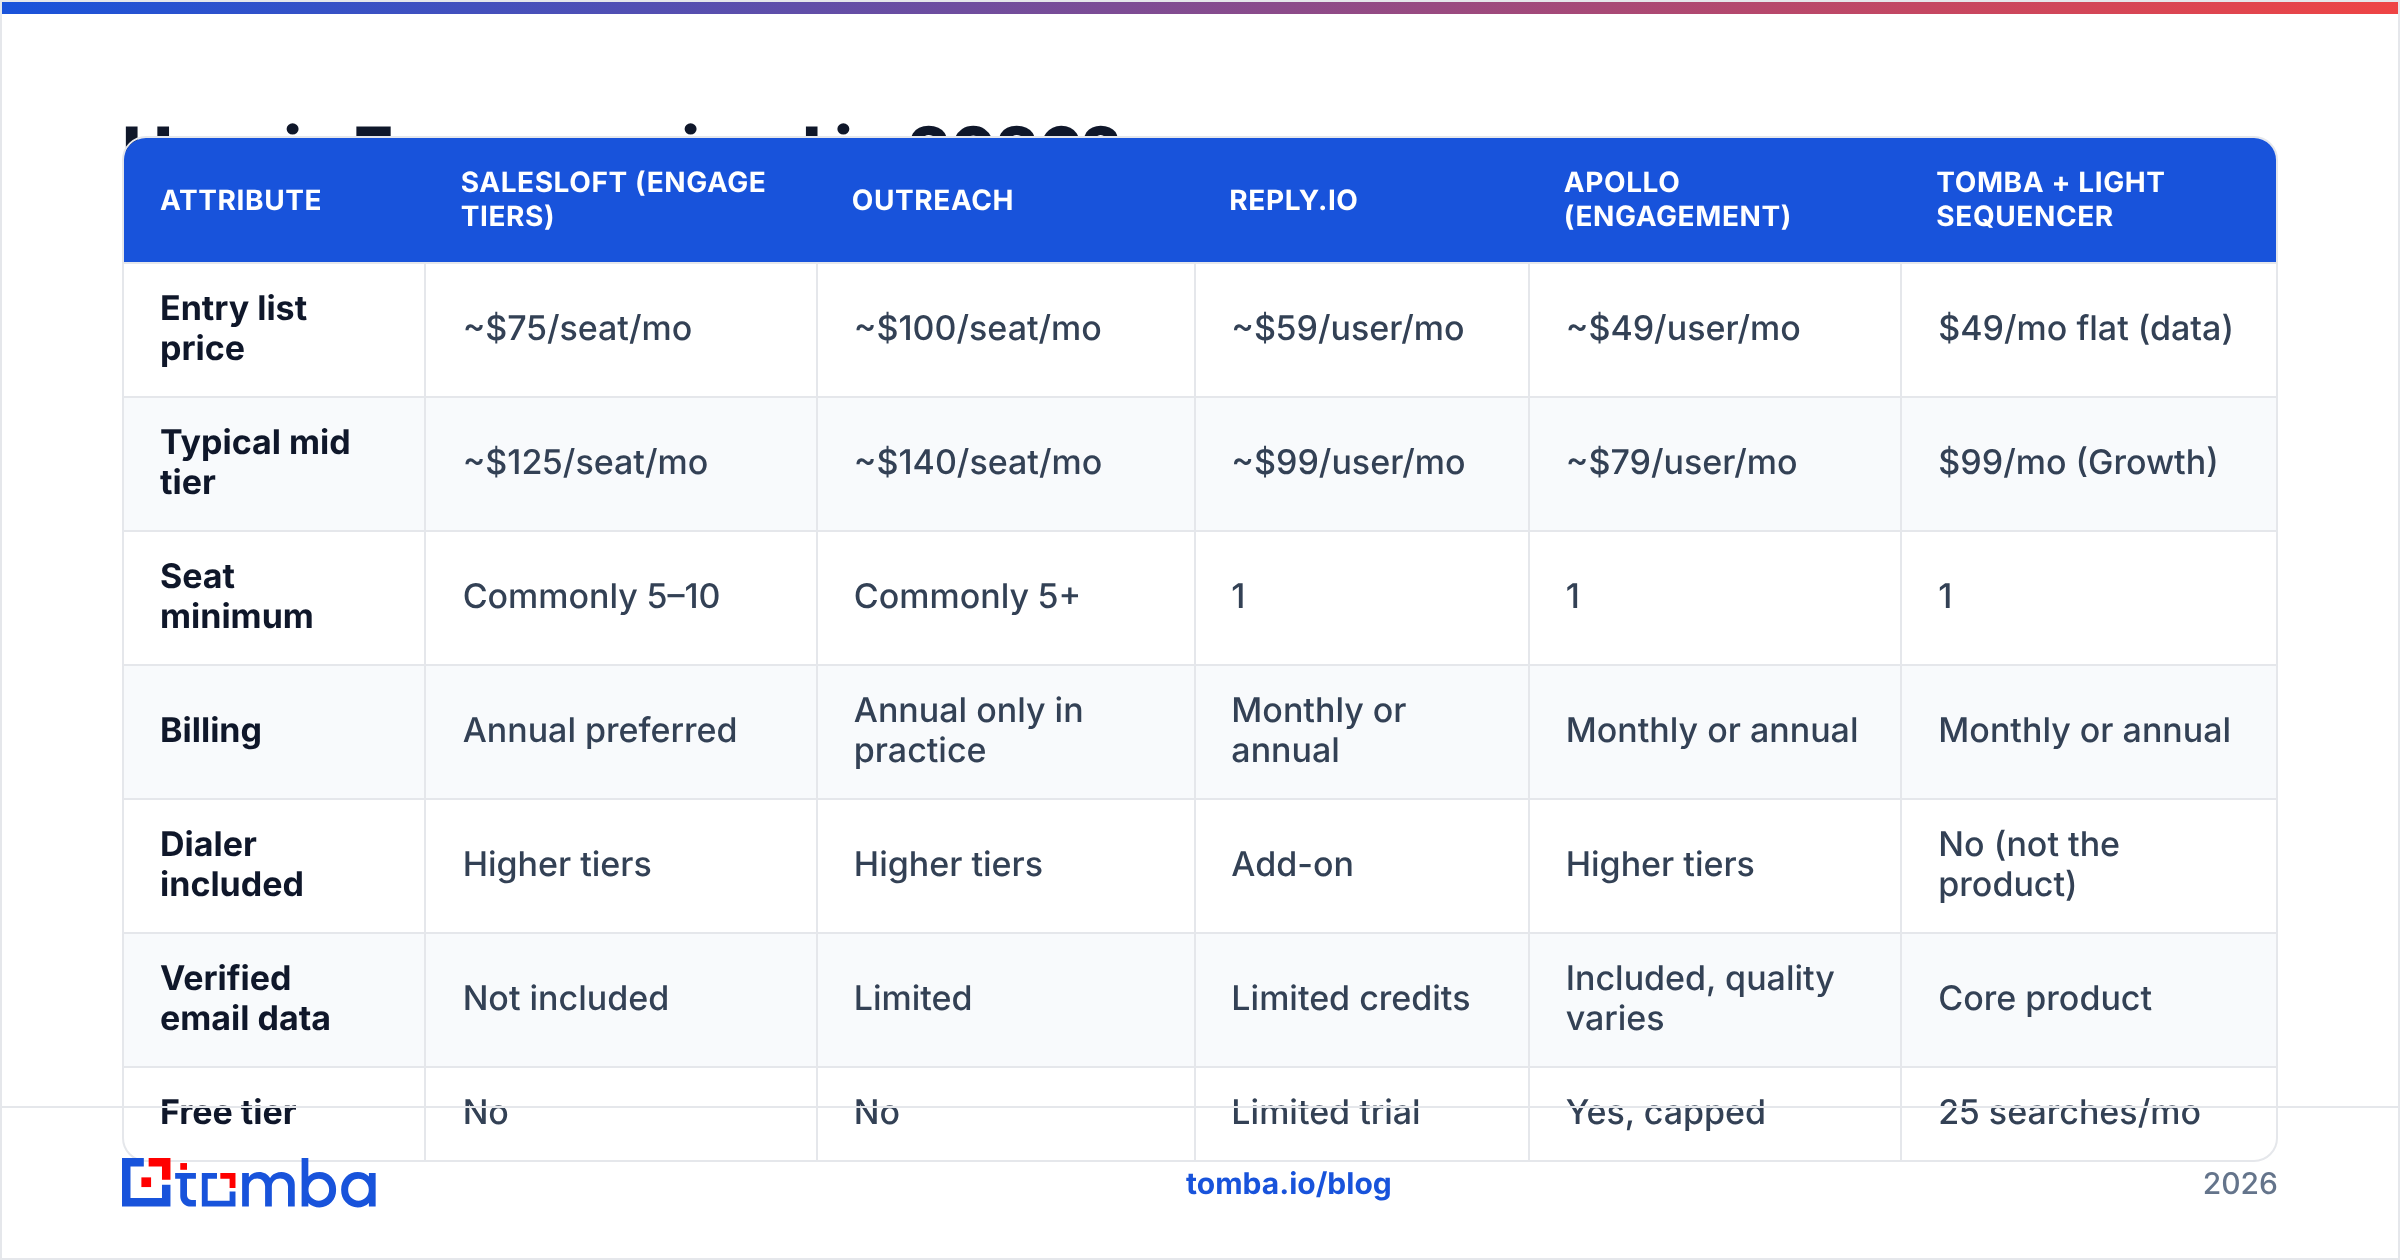The width and height of the screenshot is (2400, 1260).
Task: Click 'No (not the product)' cell
Action: (2028, 864)
